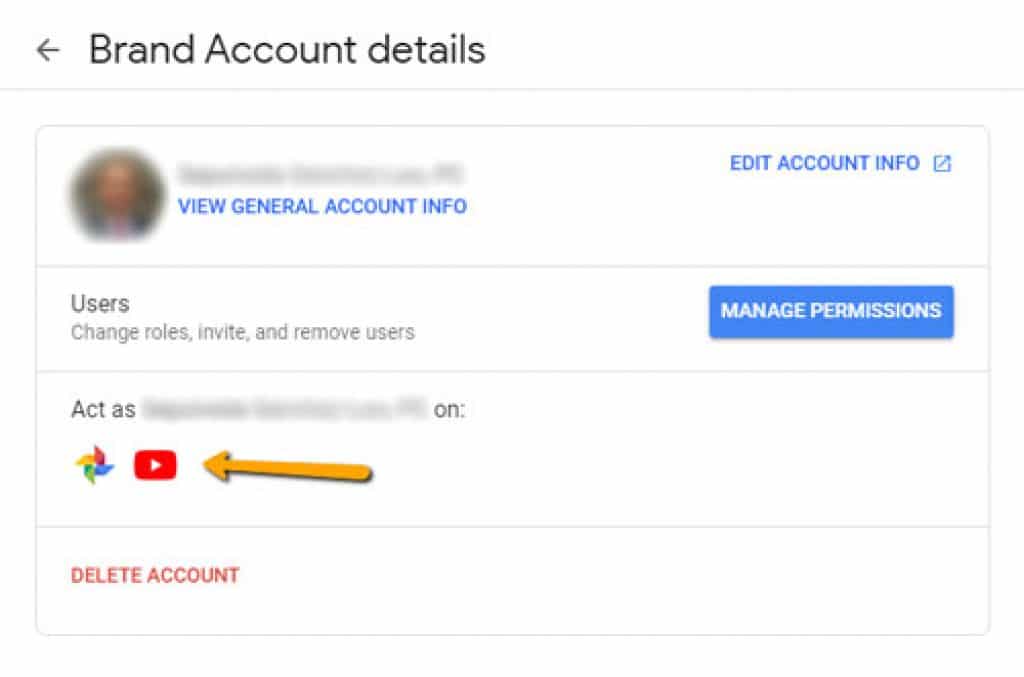Click 'Change roles, invite, and remove users' text
This screenshot has height=677, width=1024.
tap(242, 332)
